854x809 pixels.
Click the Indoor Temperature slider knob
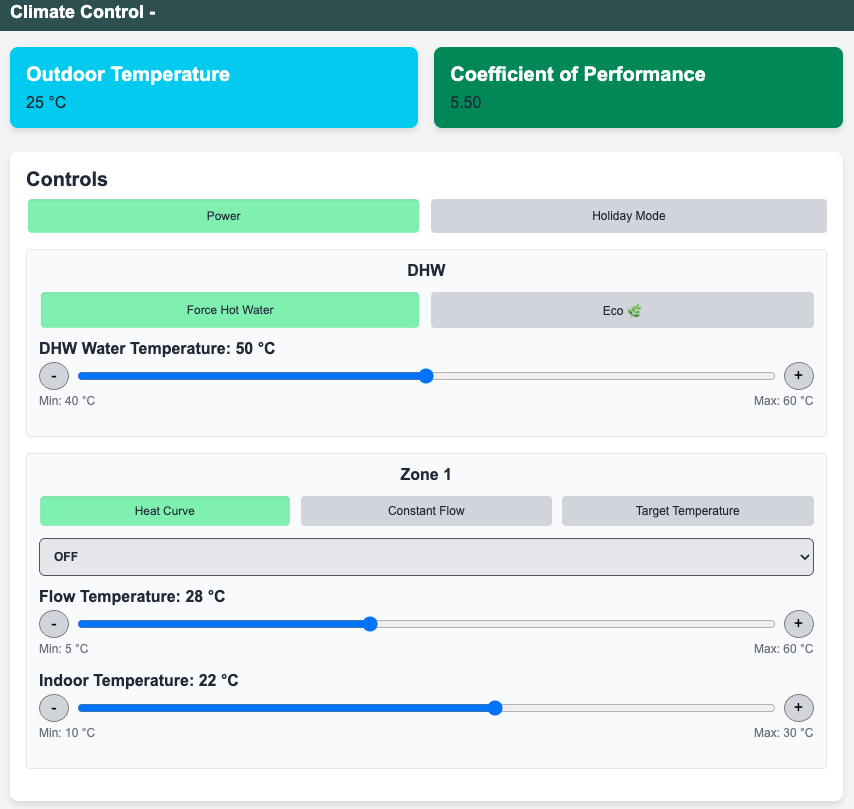tap(495, 708)
